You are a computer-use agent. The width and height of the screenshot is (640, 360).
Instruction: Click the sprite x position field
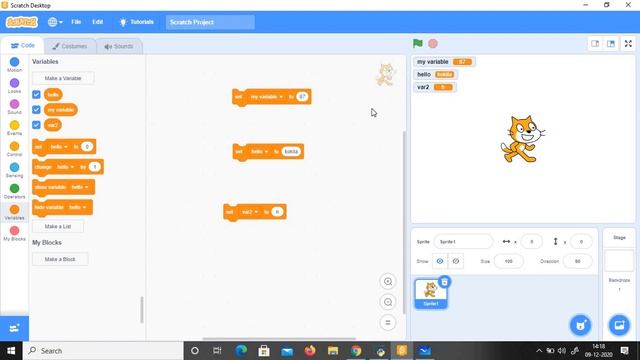click(x=531, y=242)
